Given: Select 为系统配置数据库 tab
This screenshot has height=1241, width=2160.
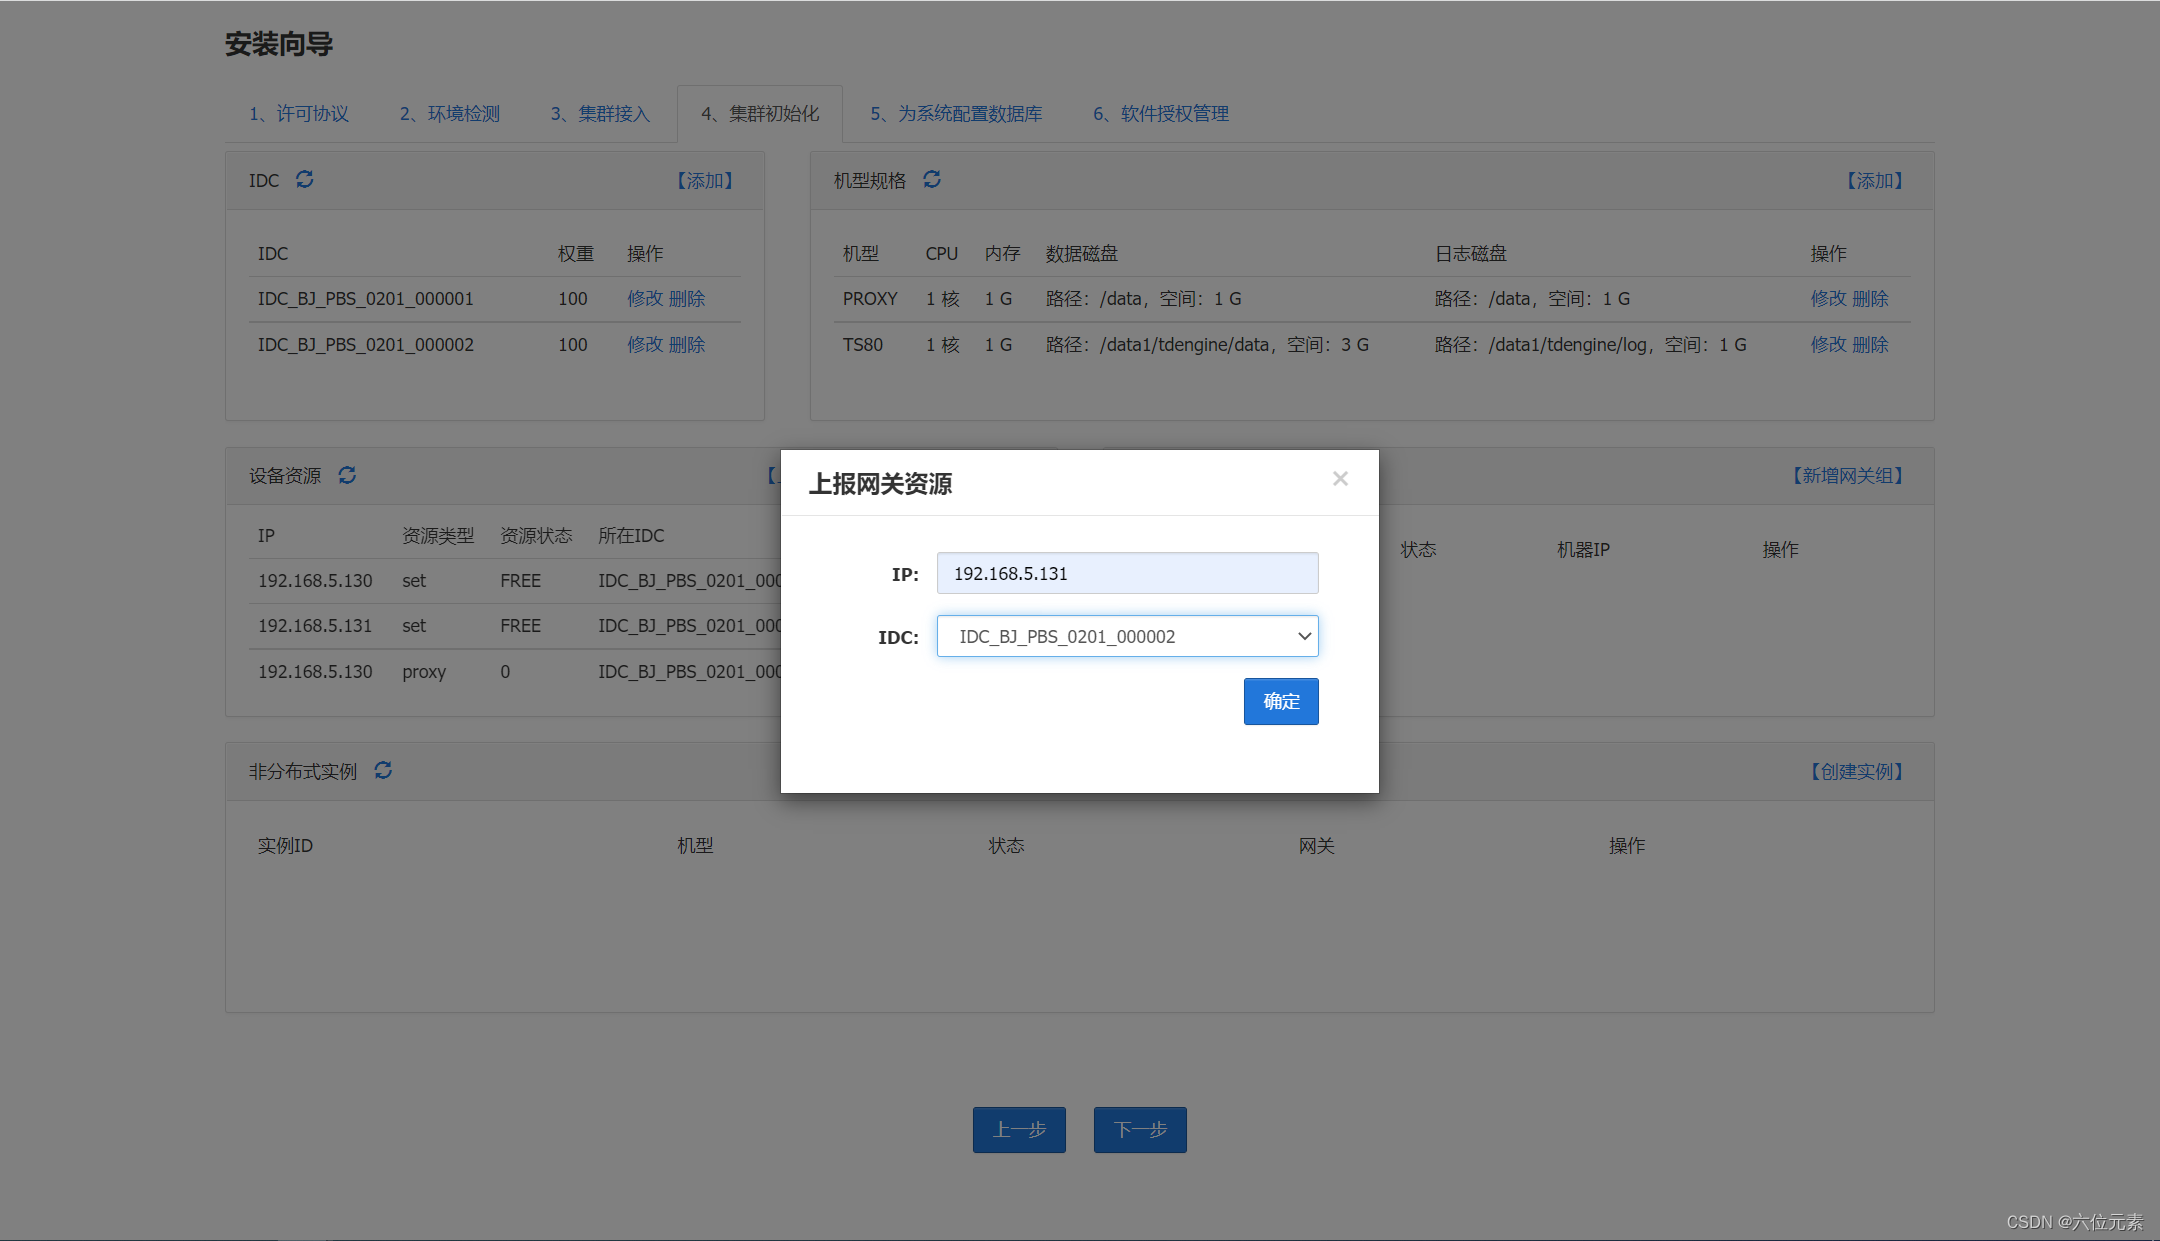Looking at the screenshot, I should point(956,114).
